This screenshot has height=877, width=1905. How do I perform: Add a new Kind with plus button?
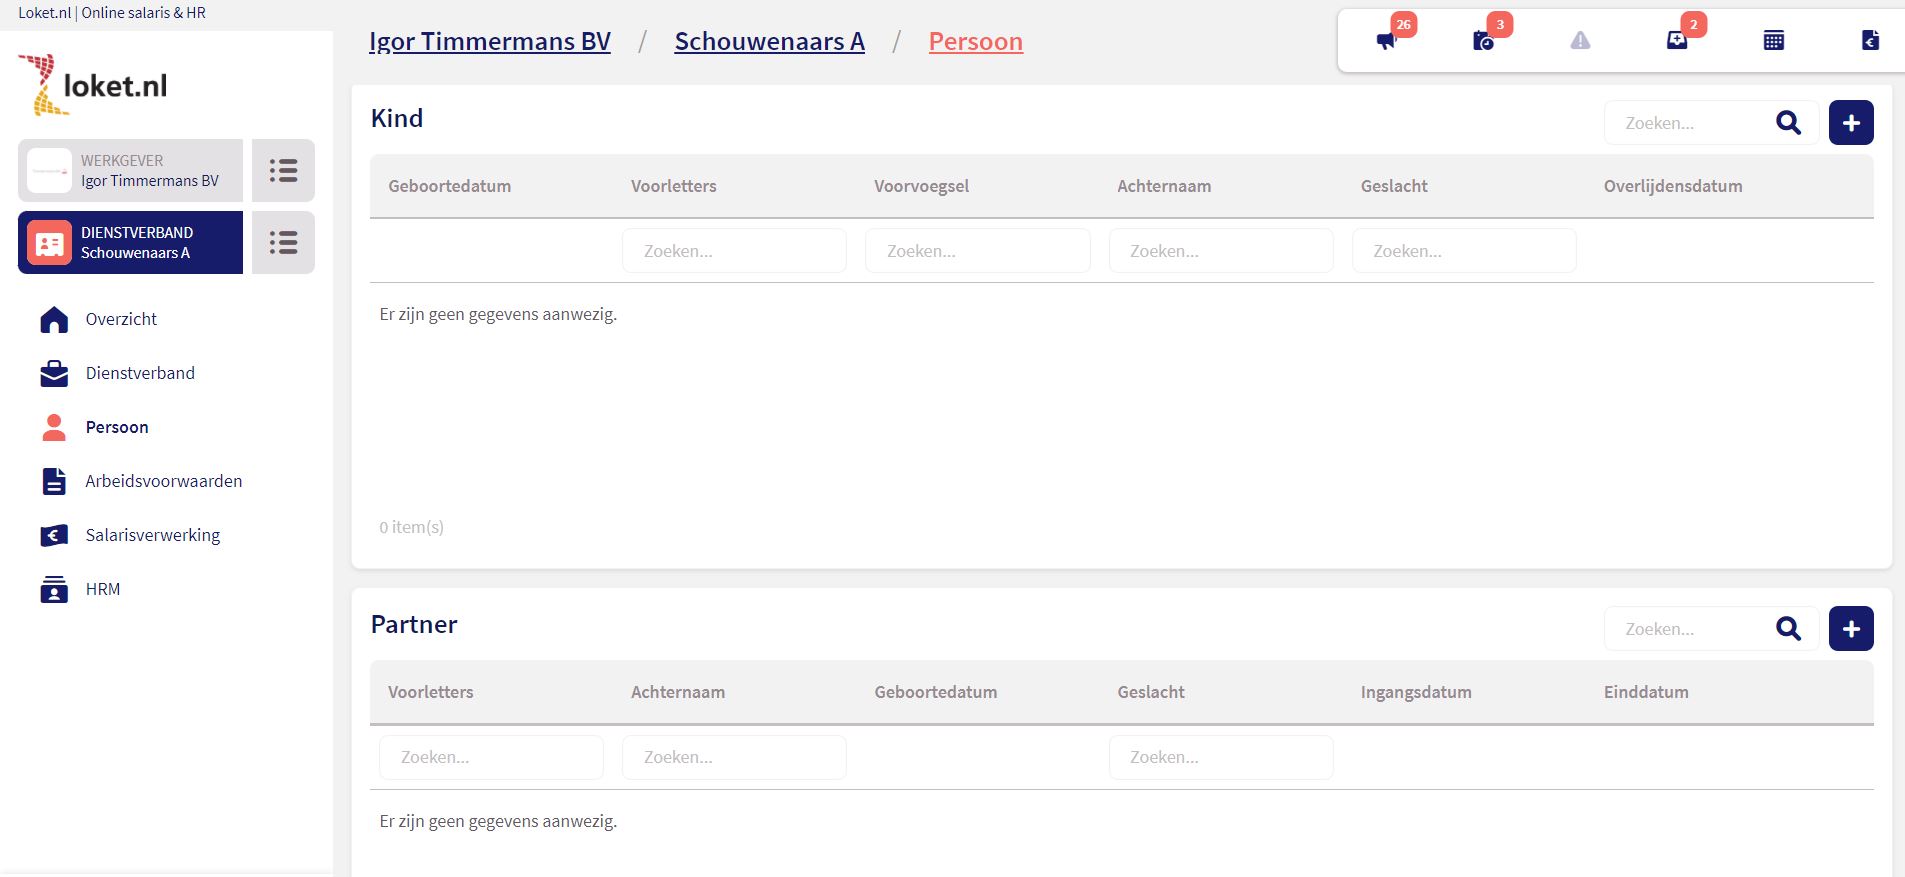1851,123
